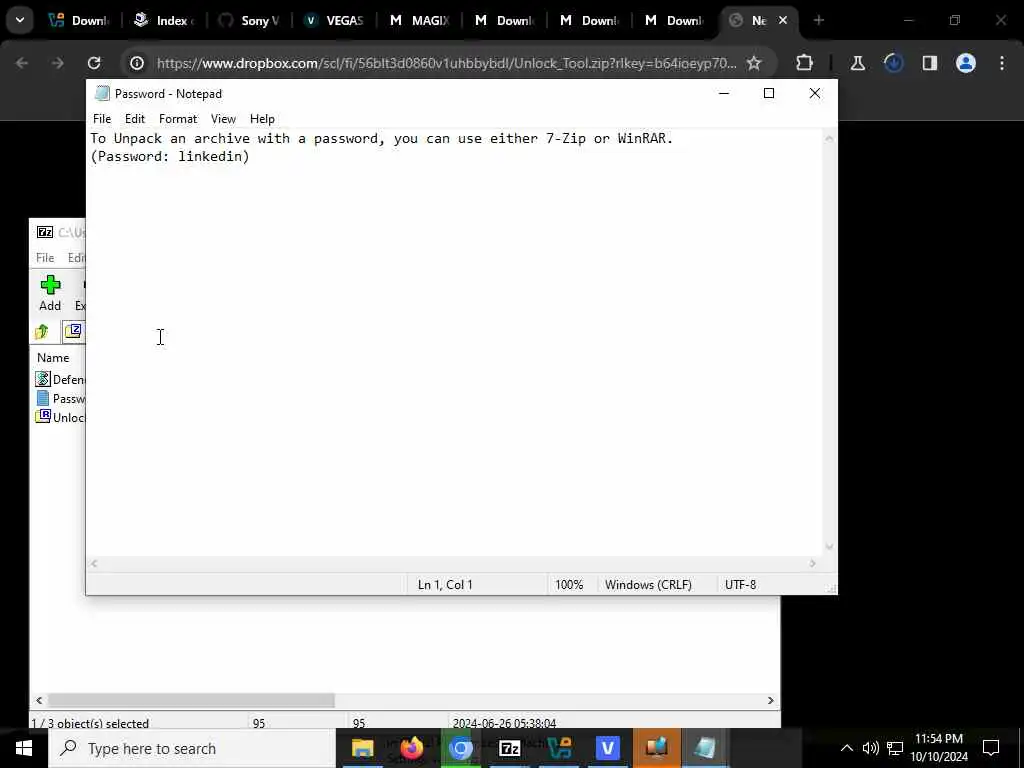Select the Defen… file in 7-Zip list

tap(60, 379)
